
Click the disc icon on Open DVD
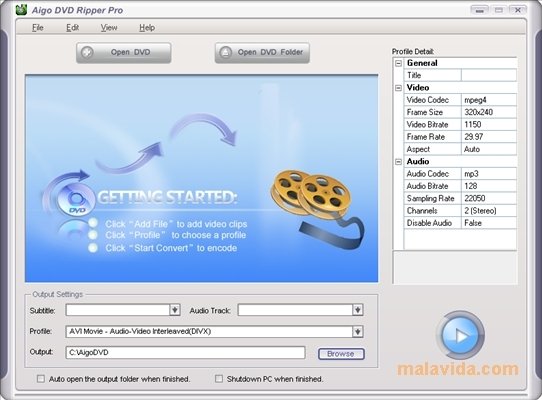[x=87, y=53]
